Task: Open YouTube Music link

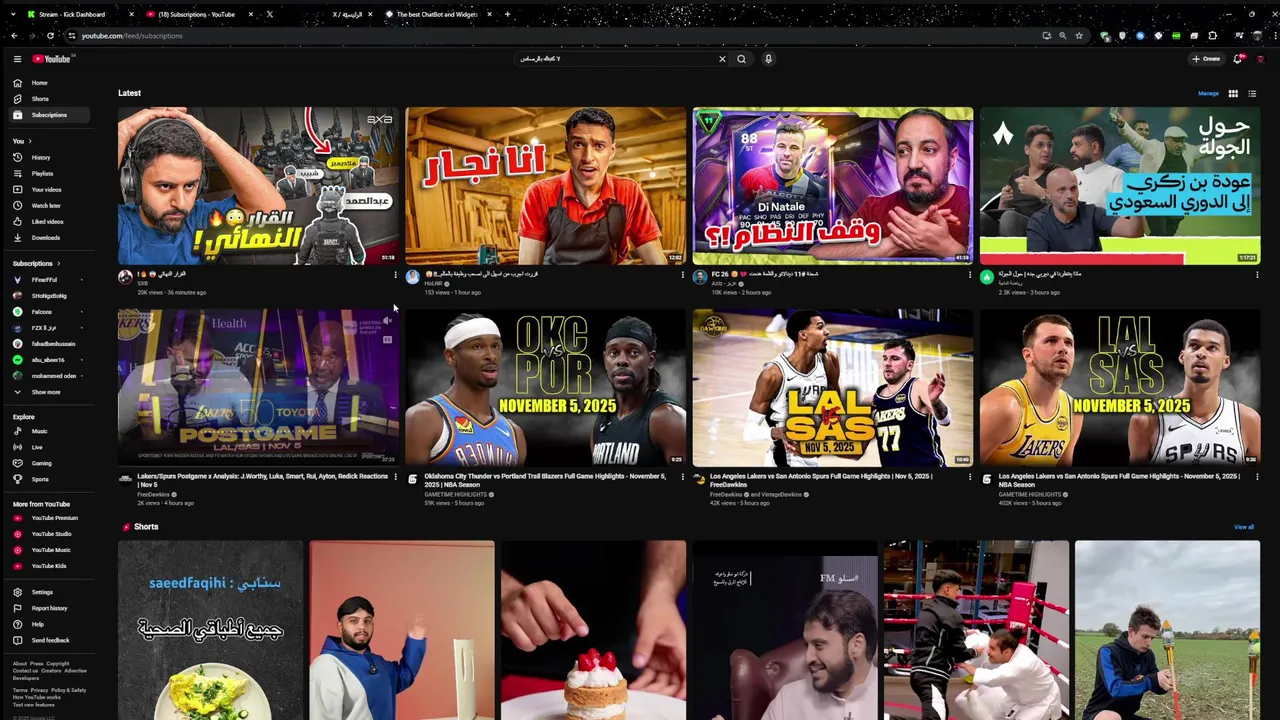Action: [50, 550]
